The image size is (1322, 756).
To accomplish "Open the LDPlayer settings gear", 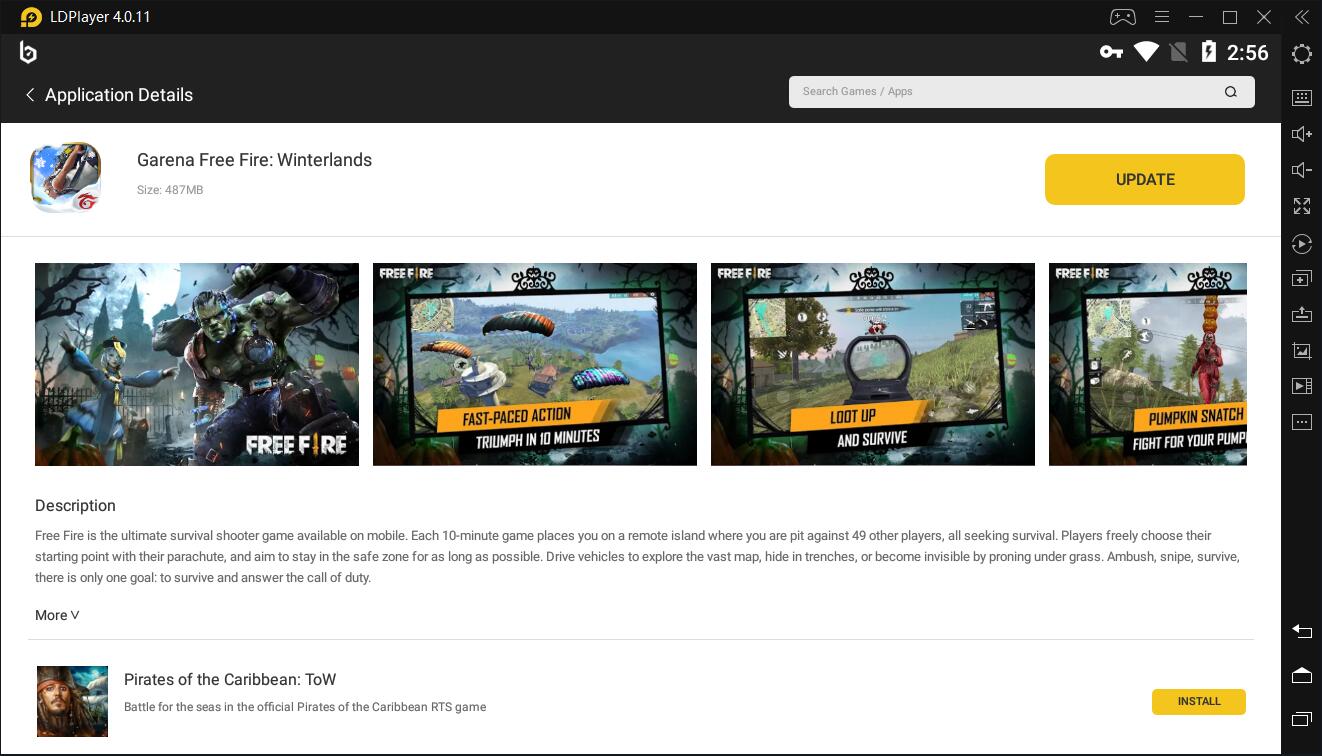I will pos(1301,55).
